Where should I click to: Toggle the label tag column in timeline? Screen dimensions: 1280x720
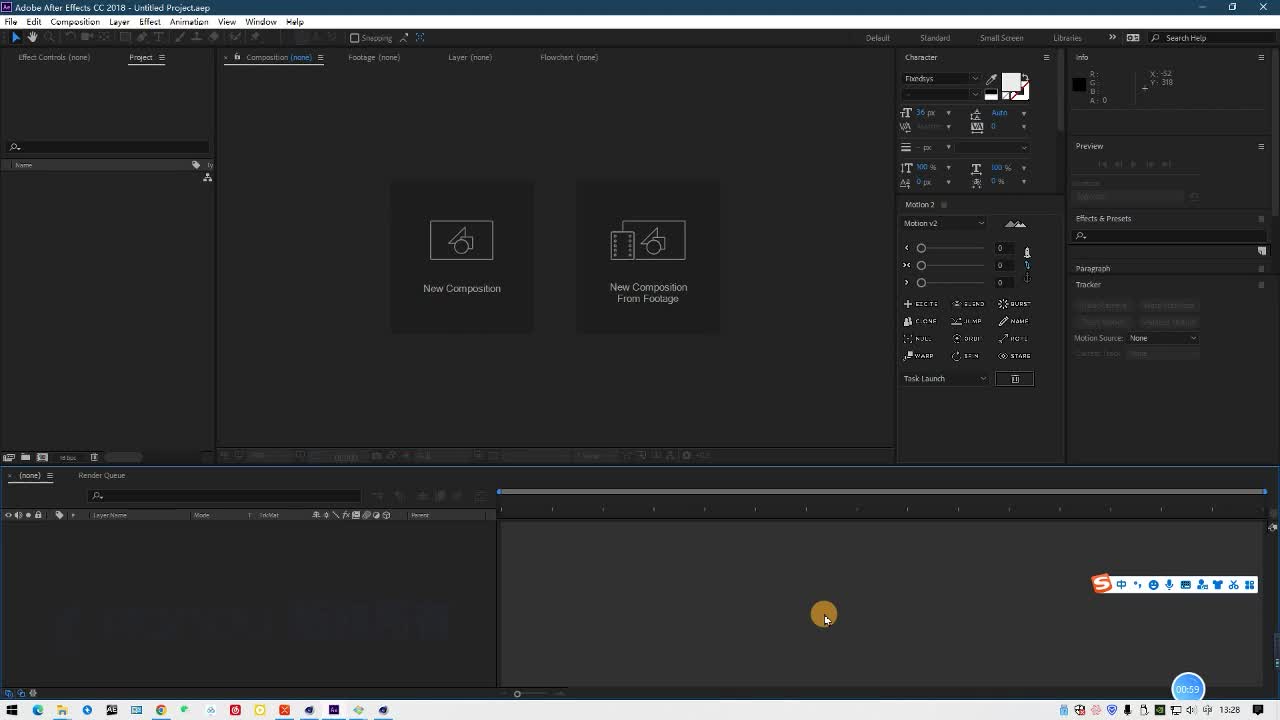pos(59,515)
